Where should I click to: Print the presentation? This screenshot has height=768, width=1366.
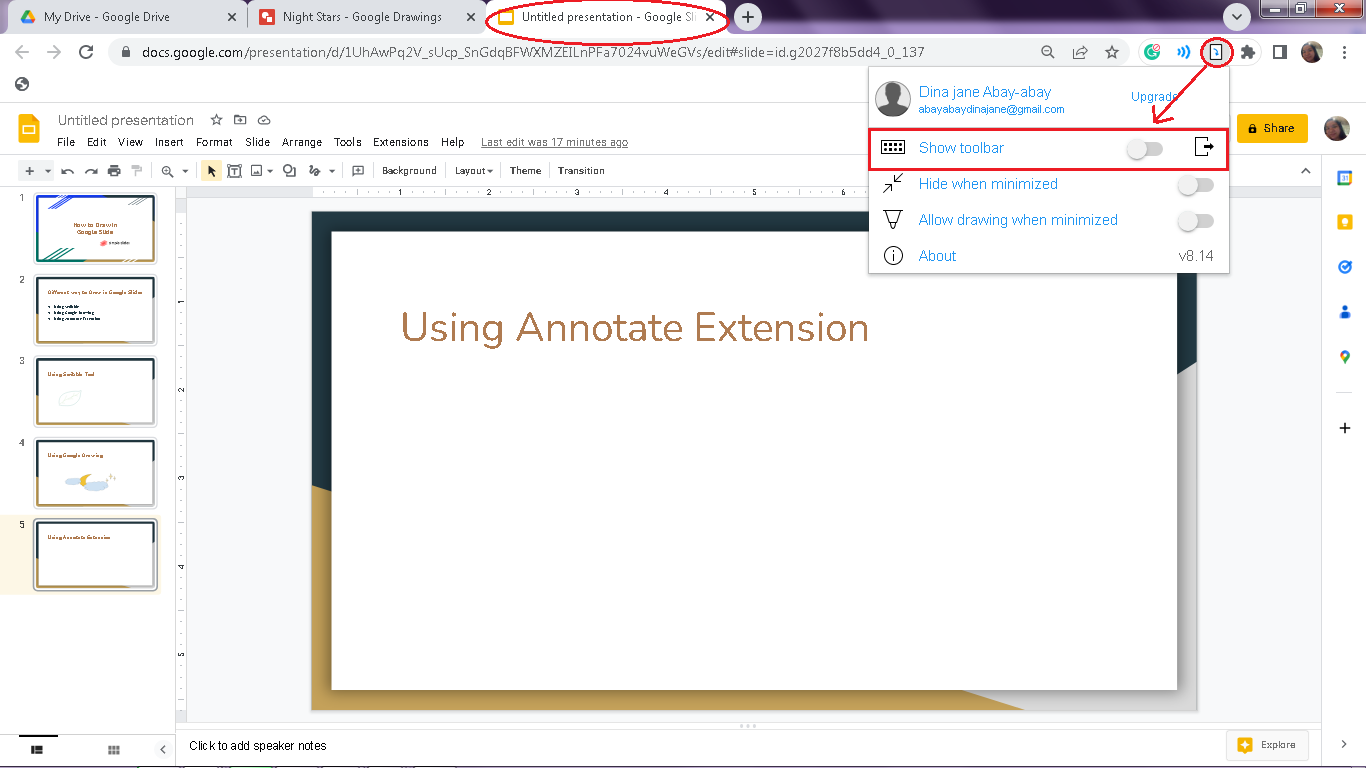click(x=114, y=171)
